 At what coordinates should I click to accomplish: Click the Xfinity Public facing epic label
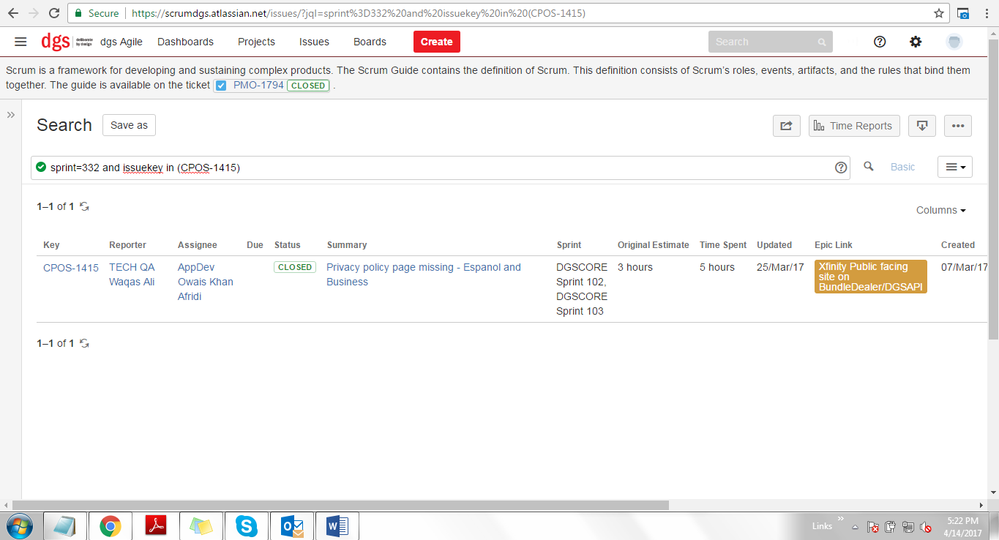coord(870,276)
